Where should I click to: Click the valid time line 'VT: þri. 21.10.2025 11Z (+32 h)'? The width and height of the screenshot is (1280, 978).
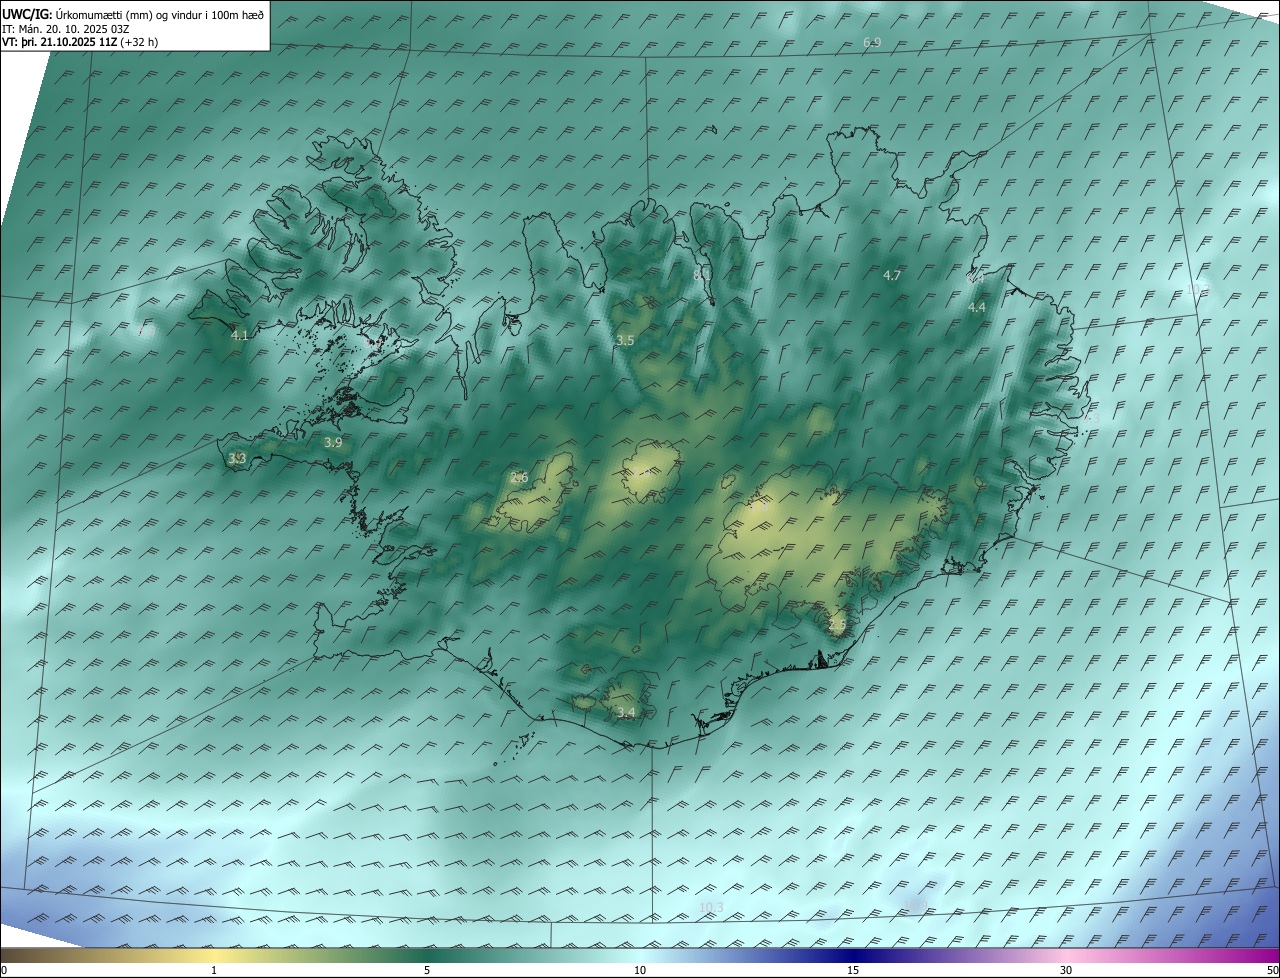(x=80, y=42)
